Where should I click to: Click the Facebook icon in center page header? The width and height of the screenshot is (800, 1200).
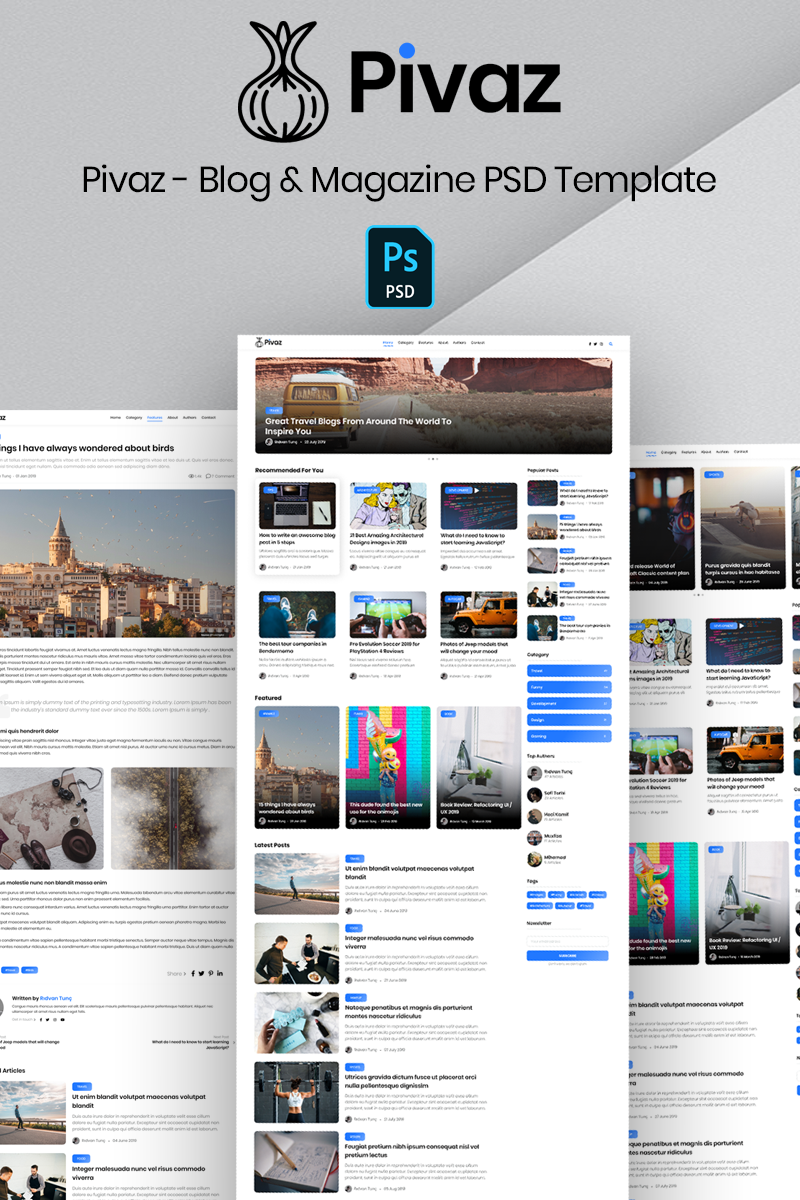coord(591,343)
